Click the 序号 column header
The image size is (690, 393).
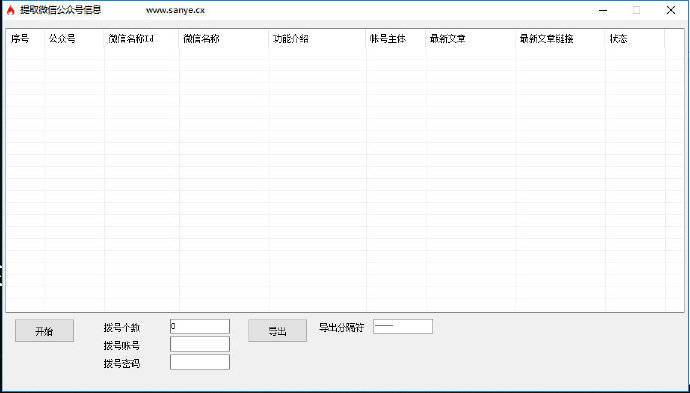click(26, 39)
